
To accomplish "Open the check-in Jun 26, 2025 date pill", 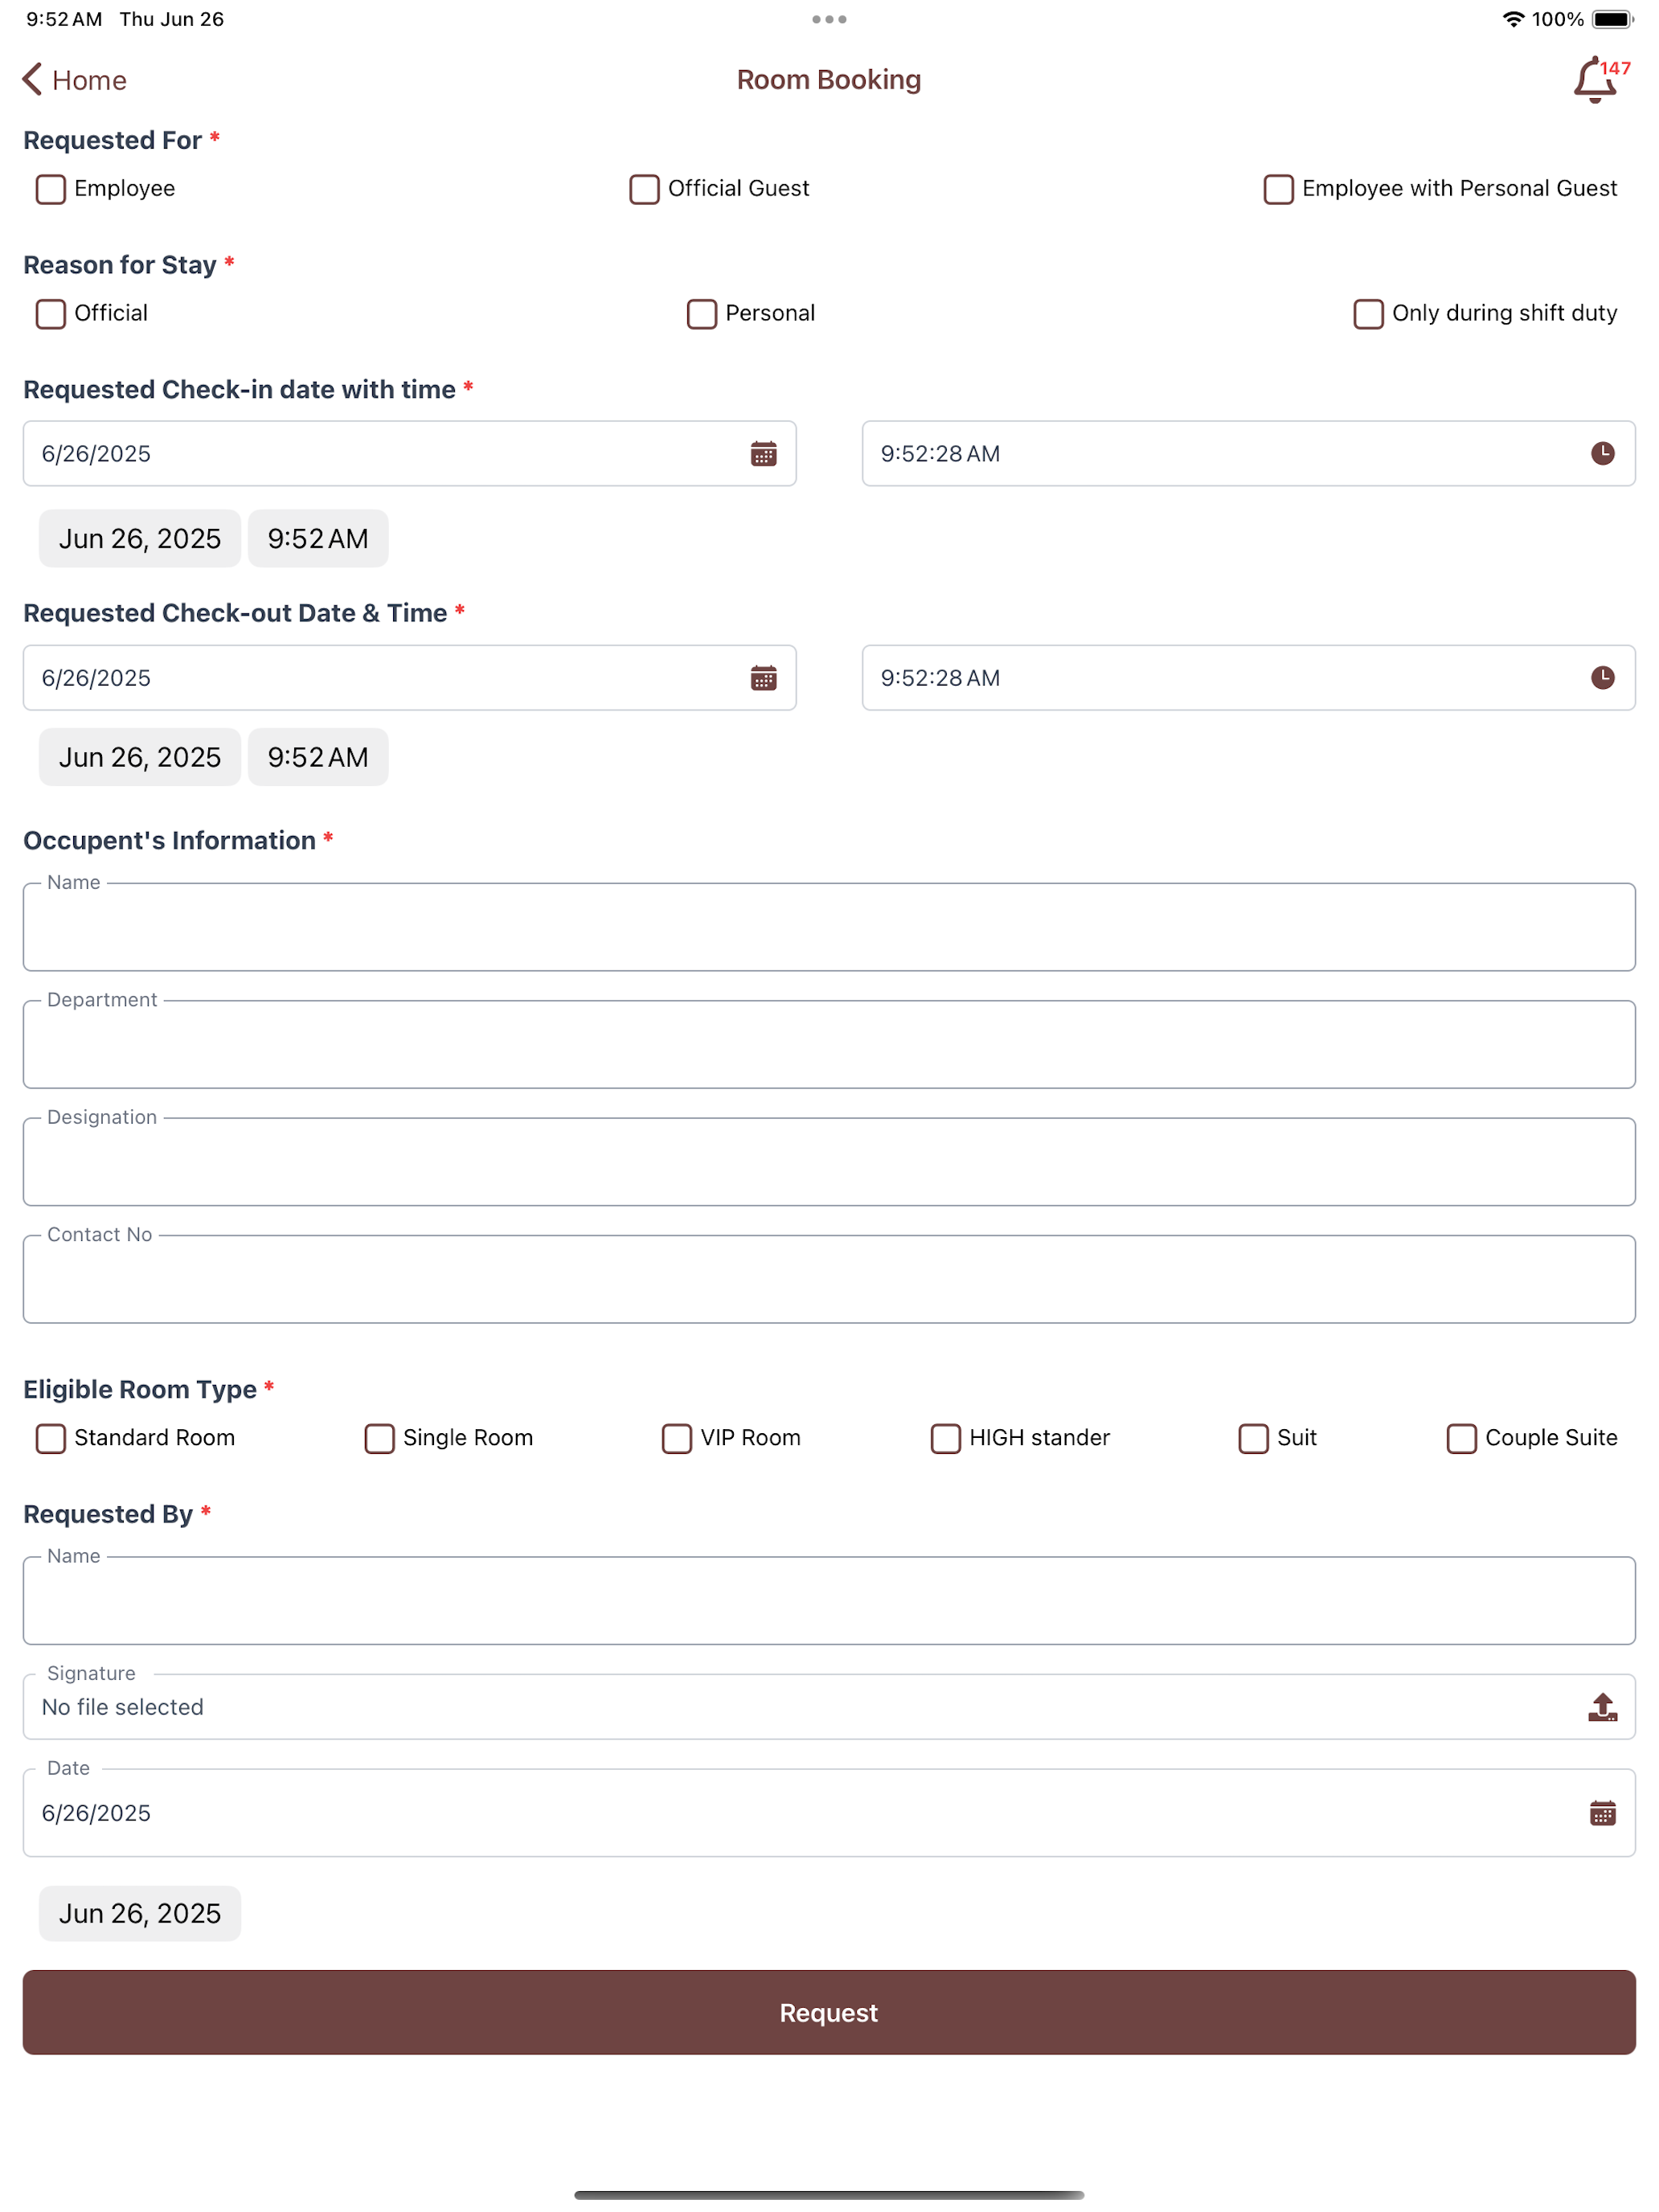I will coord(140,539).
